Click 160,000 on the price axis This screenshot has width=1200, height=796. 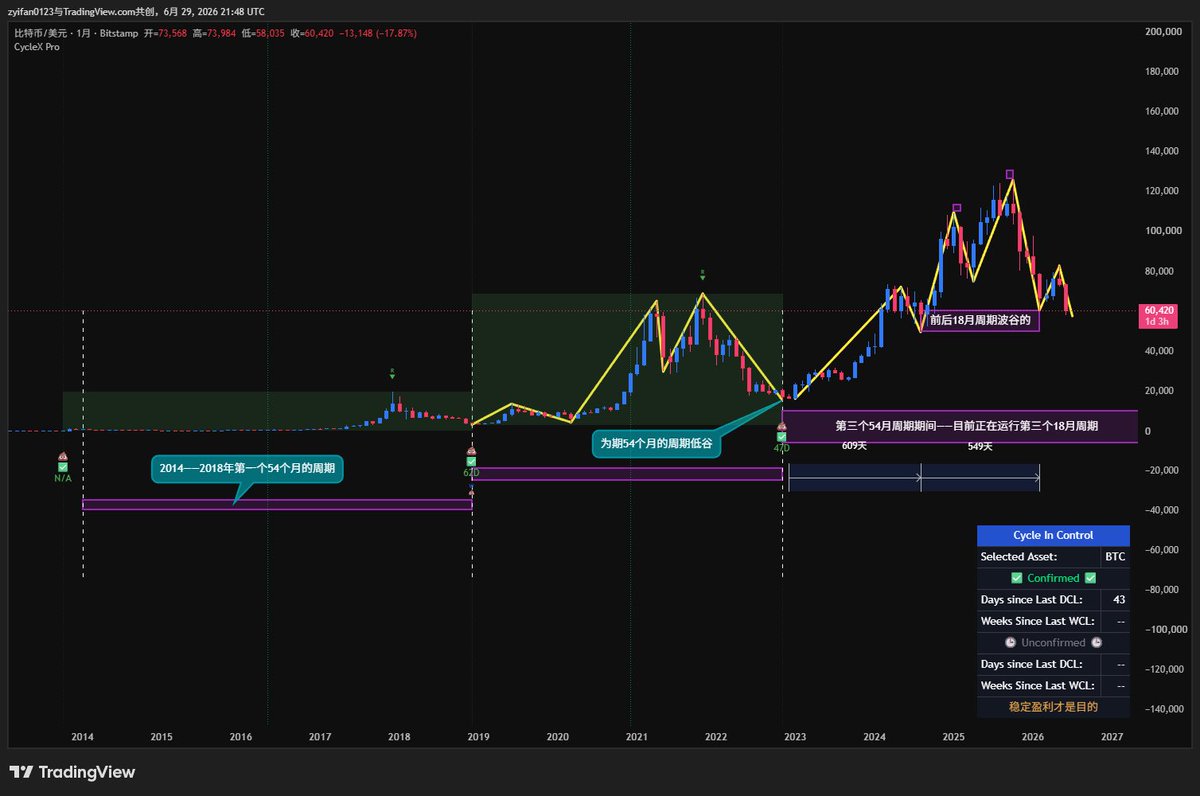[x=1164, y=111]
